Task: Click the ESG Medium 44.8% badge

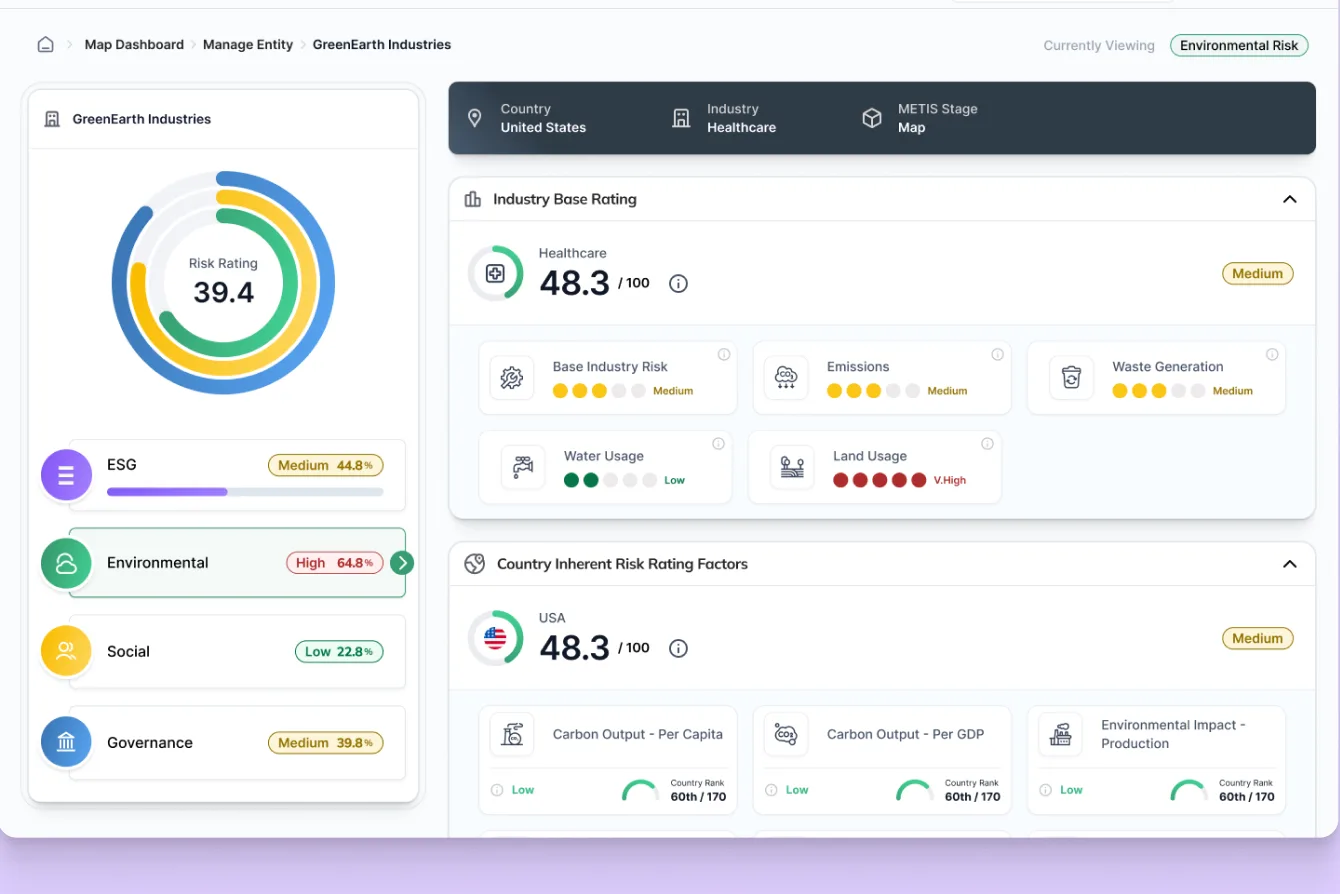Action: (x=325, y=465)
